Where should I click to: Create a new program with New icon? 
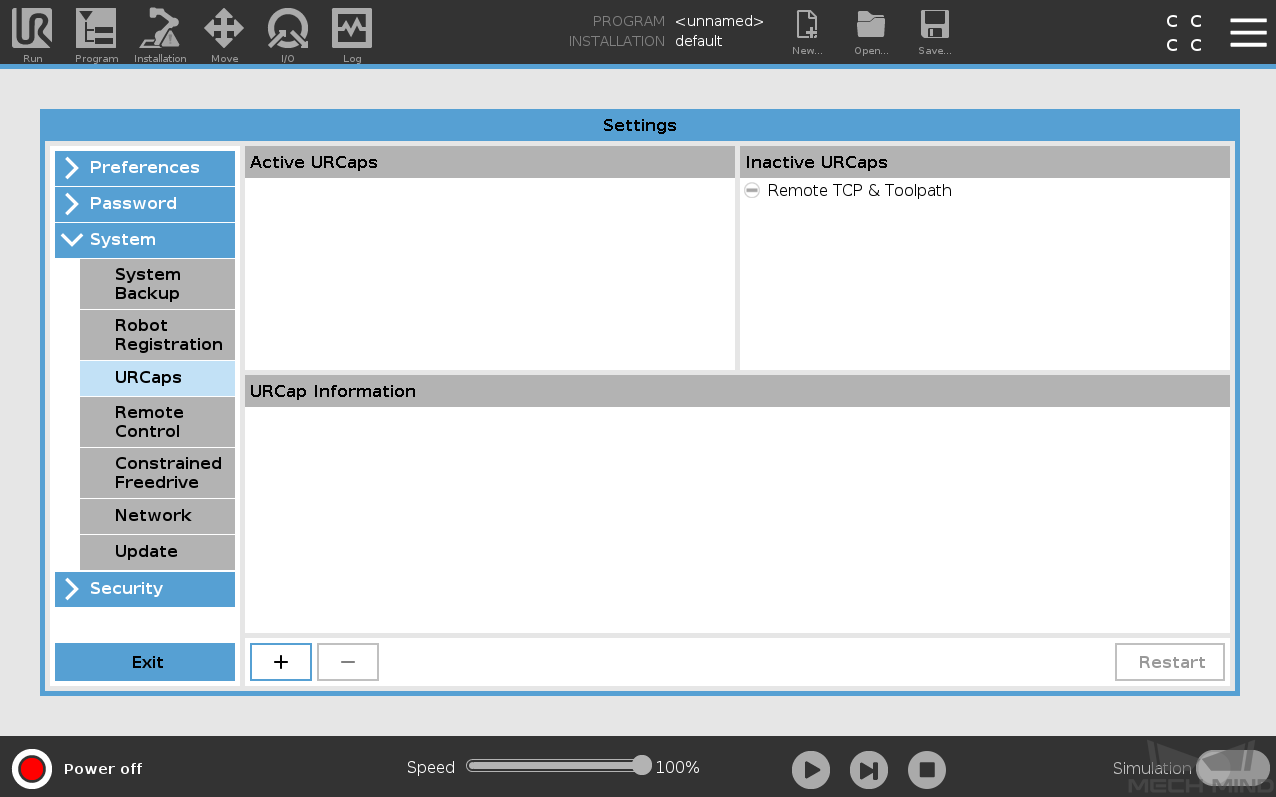(x=807, y=25)
